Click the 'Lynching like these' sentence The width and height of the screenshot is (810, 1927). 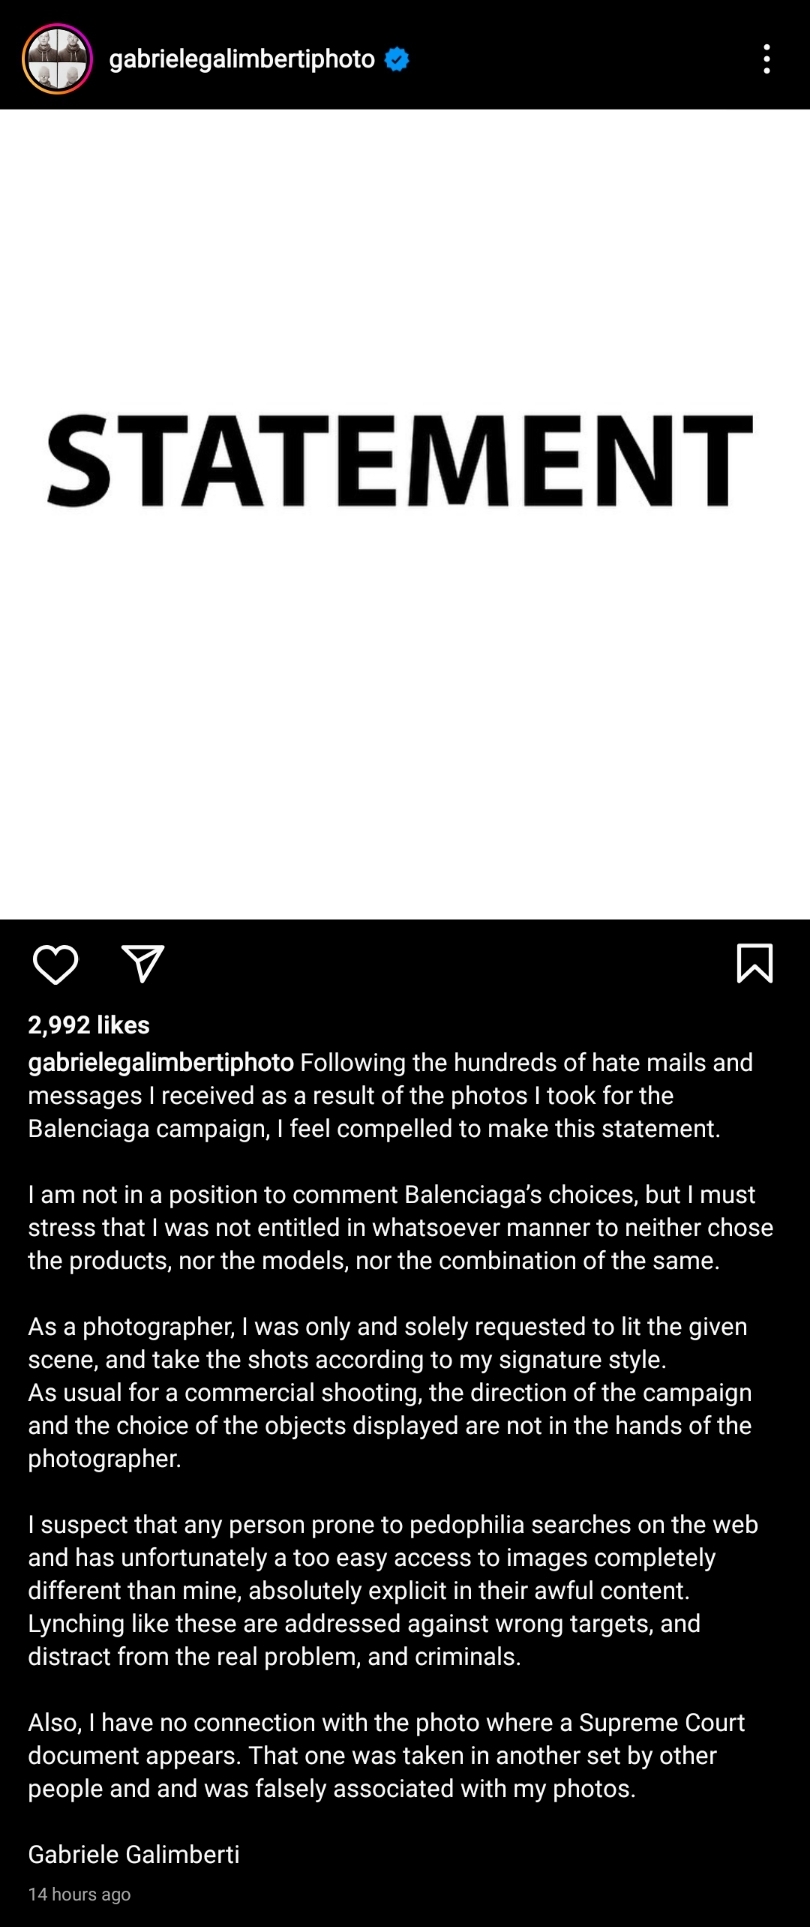click(364, 1623)
